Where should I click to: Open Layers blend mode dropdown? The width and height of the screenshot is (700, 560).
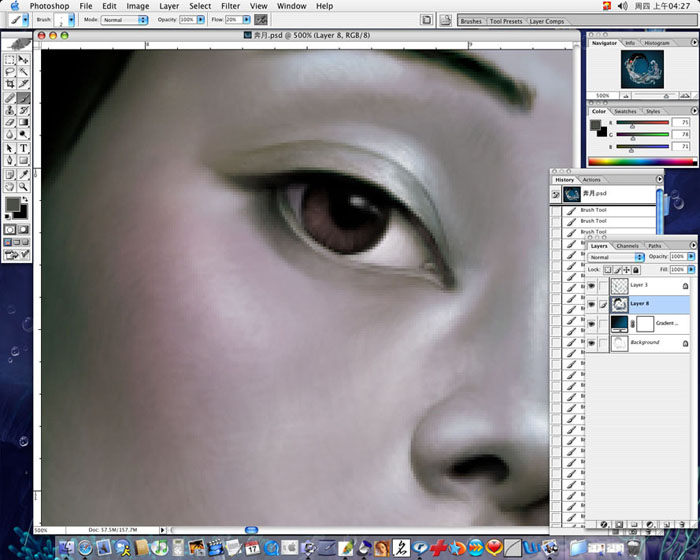tap(616, 257)
